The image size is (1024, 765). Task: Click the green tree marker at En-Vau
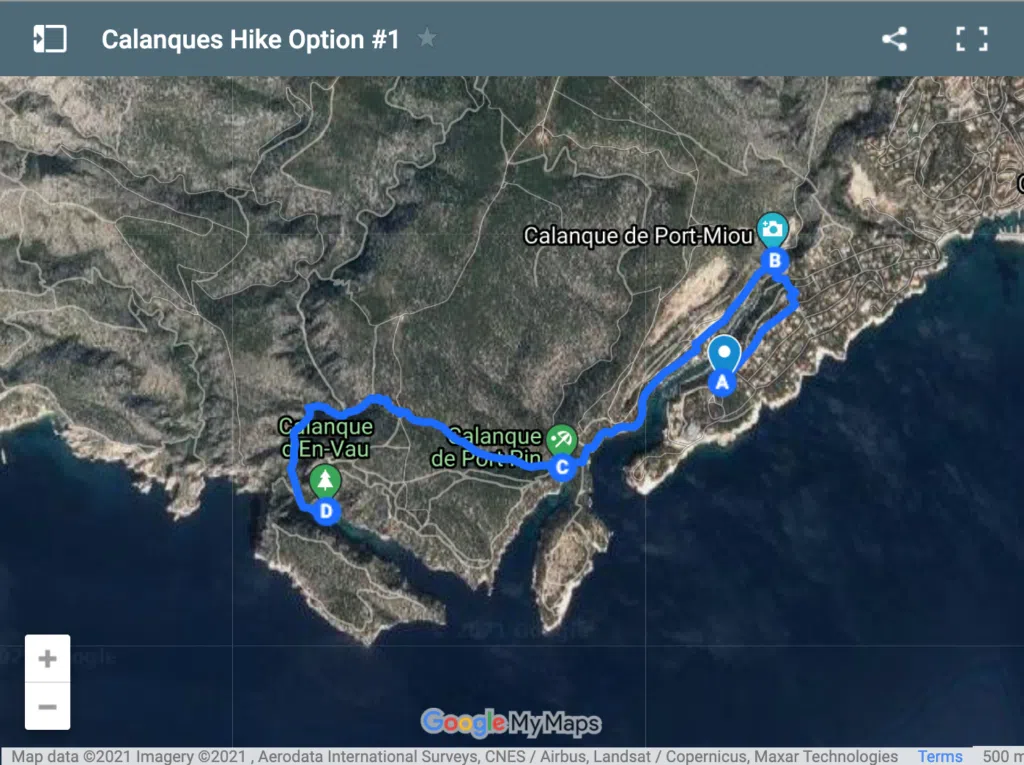click(324, 481)
